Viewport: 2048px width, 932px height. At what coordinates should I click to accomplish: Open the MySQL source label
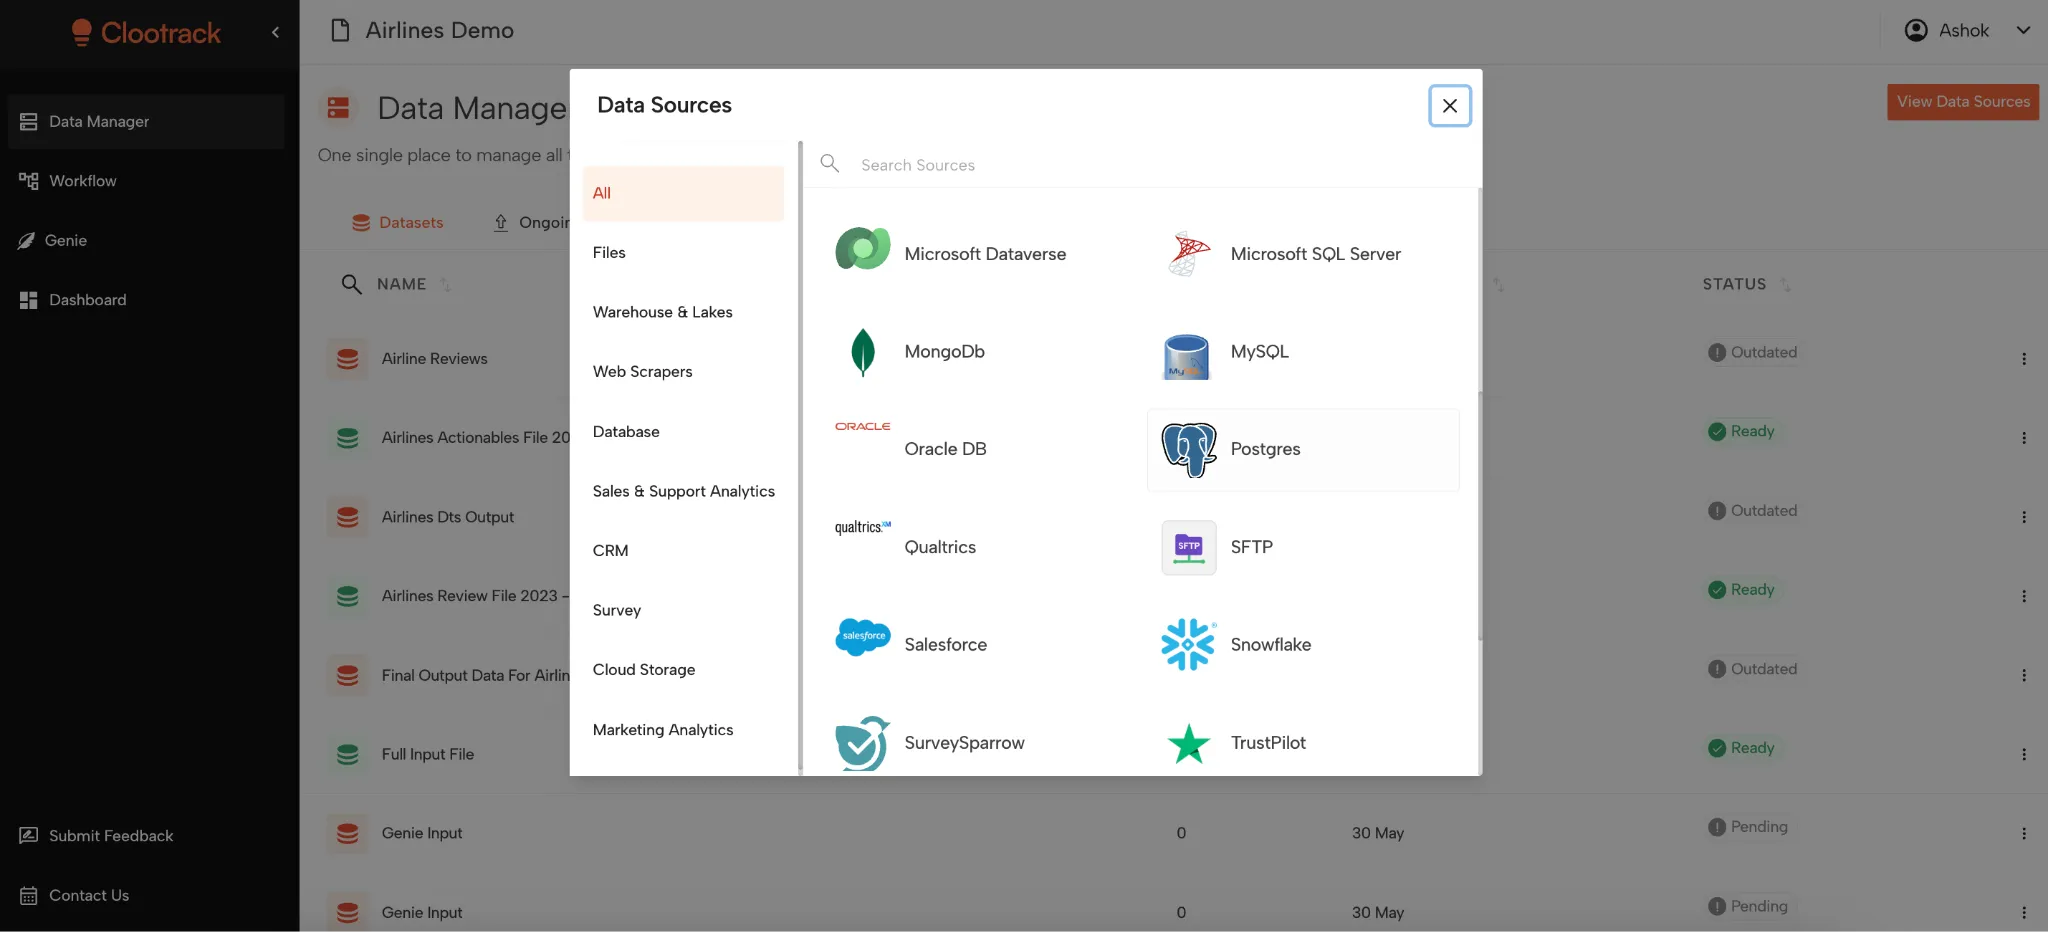coord(1259,352)
